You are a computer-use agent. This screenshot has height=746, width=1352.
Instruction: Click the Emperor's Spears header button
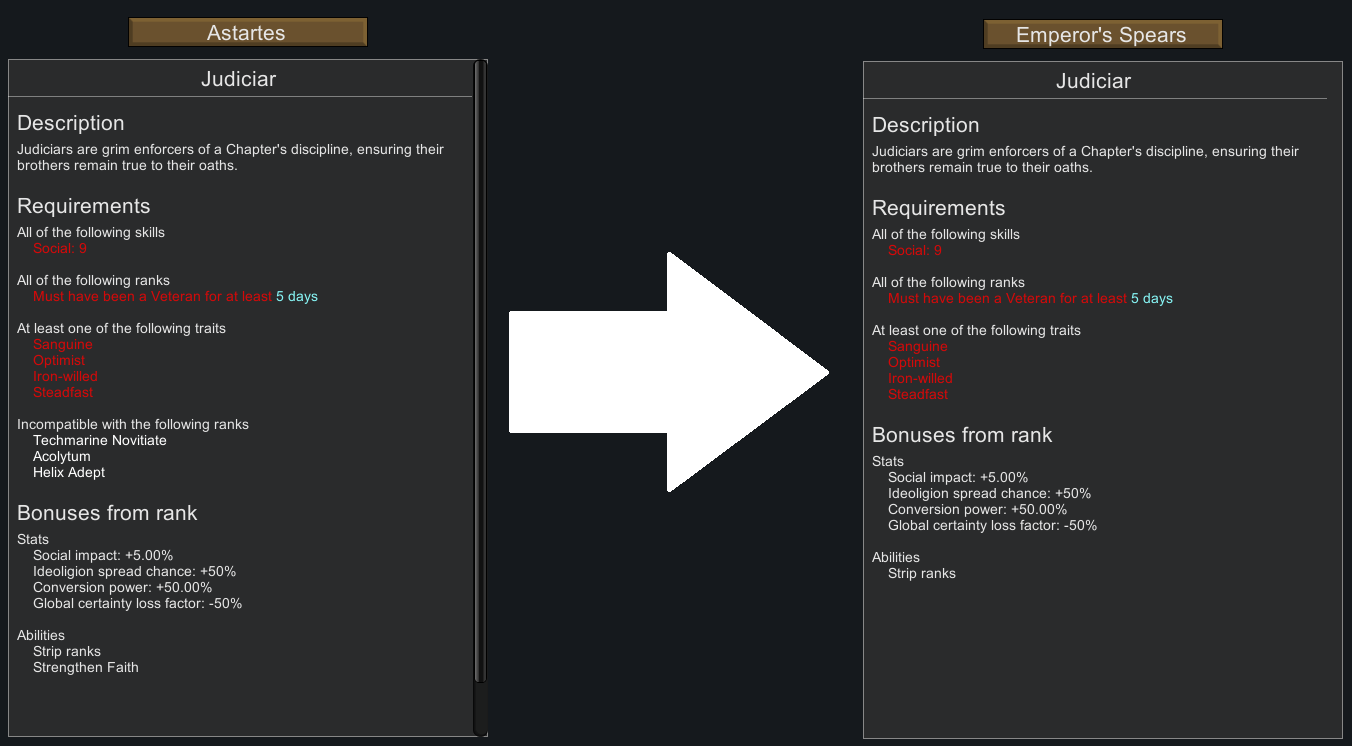click(1102, 34)
